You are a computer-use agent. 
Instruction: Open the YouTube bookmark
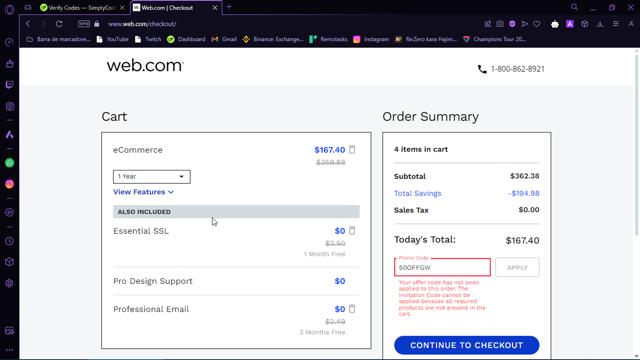(x=112, y=39)
